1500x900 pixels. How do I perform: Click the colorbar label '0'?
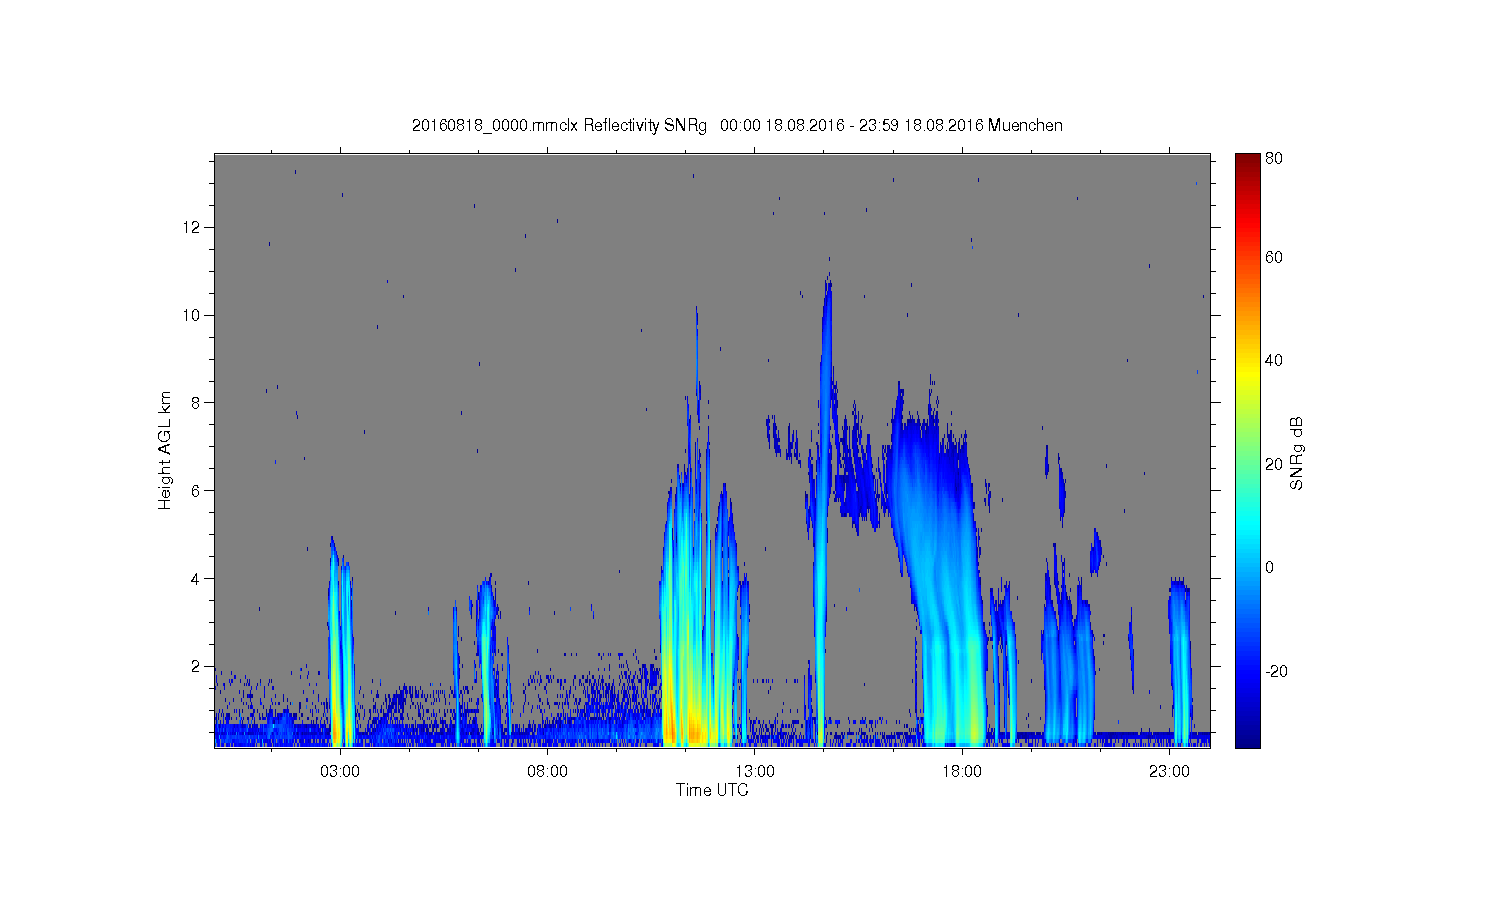1270,567
